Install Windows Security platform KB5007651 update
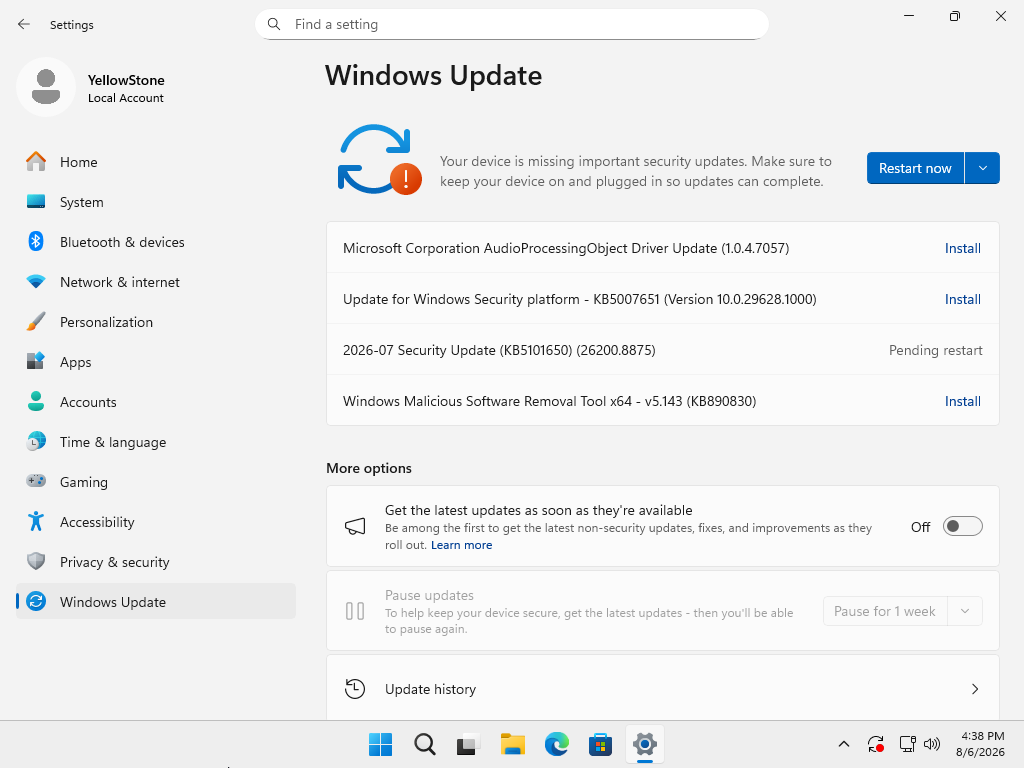 click(x=963, y=299)
